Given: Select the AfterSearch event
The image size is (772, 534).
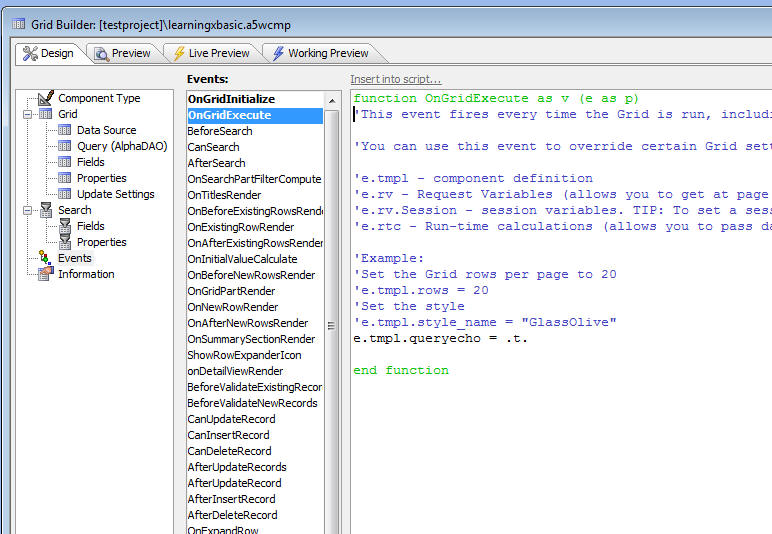Looking at the screenshot, I should [255, 163].
